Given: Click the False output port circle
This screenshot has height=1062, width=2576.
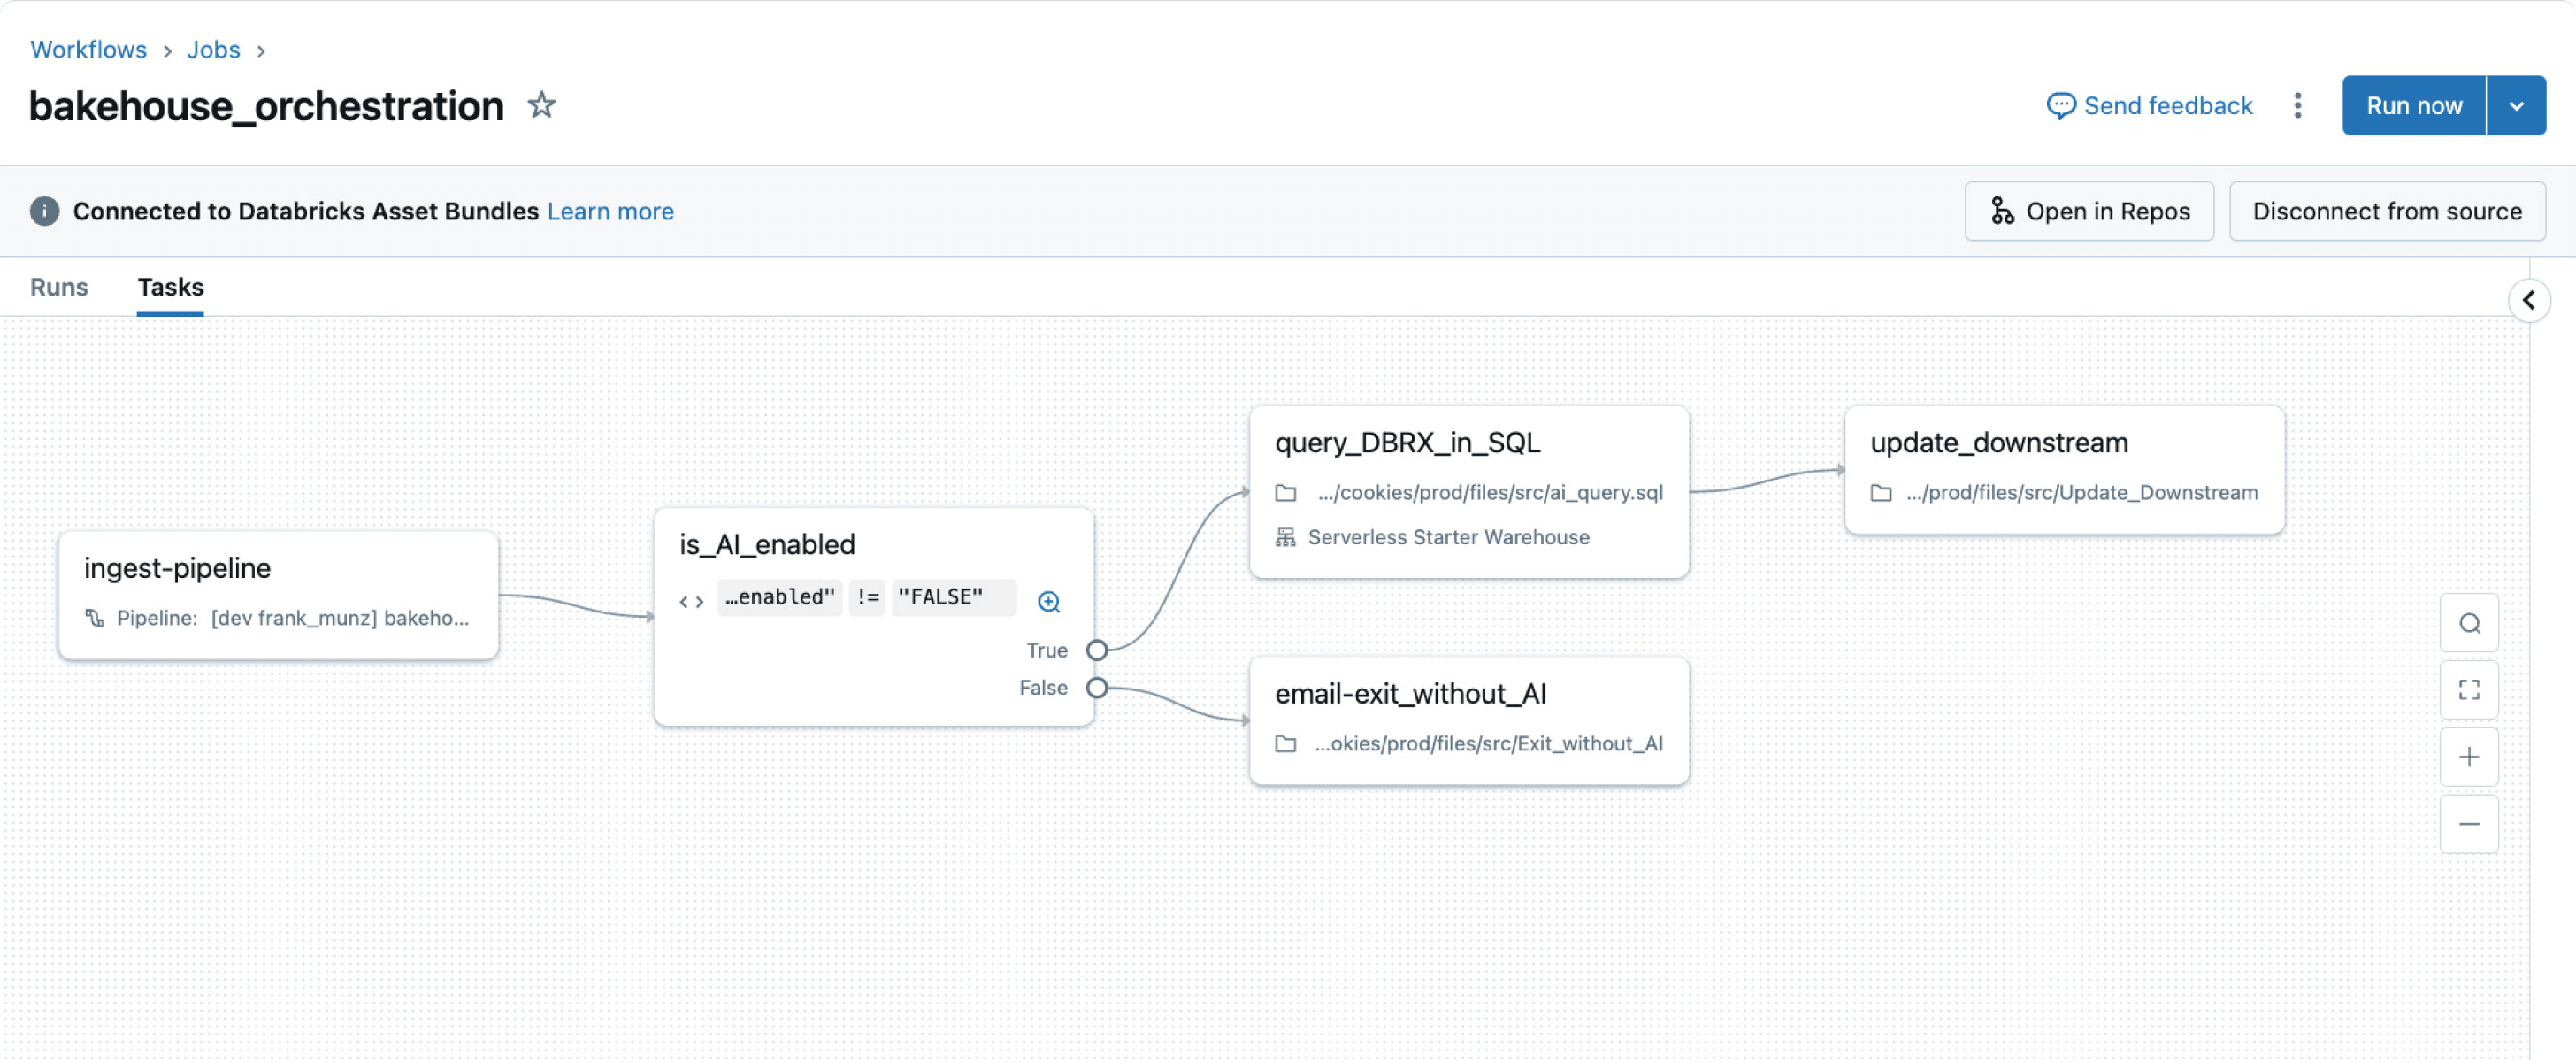Looking at the screenshot, I should (1096, 688).
